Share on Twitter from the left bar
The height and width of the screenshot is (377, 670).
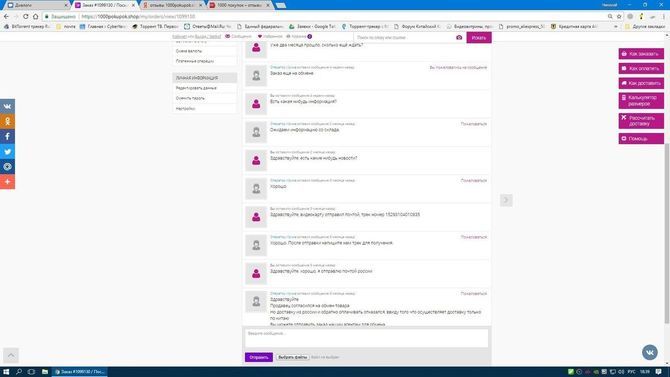click(x=7, y=151)
